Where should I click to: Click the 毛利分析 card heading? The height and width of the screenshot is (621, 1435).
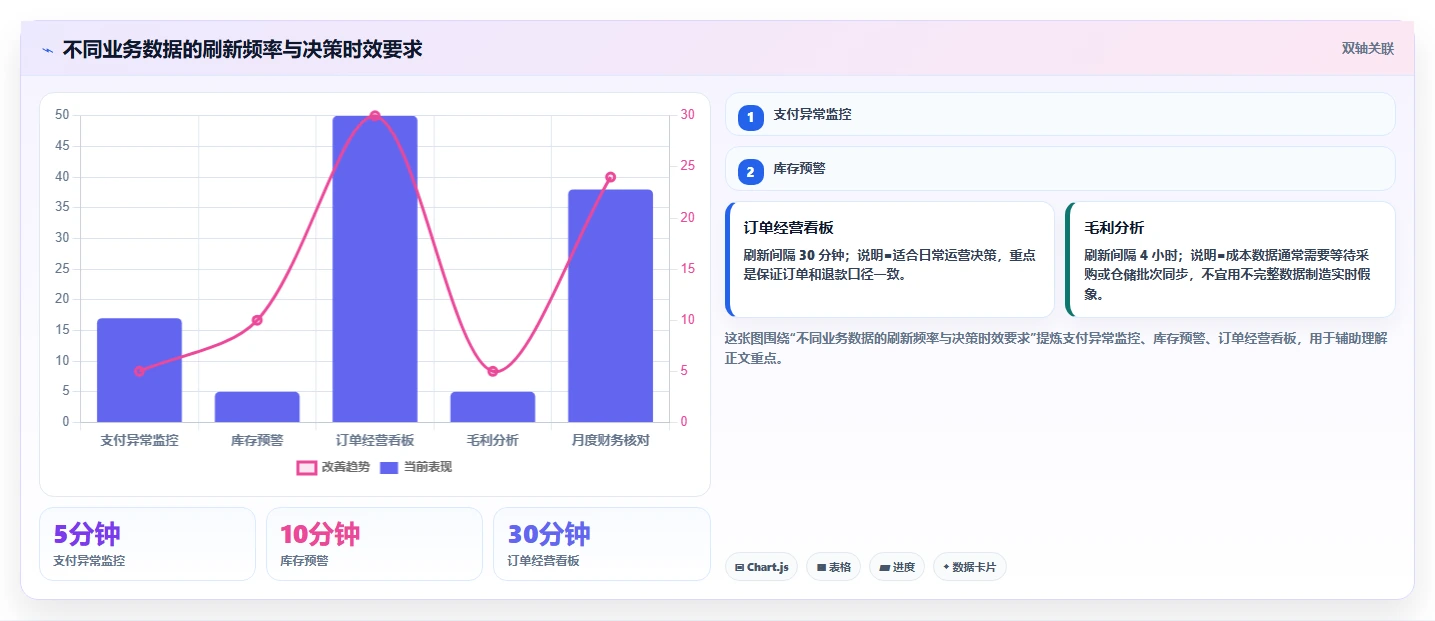click(x=1114, y=227)
